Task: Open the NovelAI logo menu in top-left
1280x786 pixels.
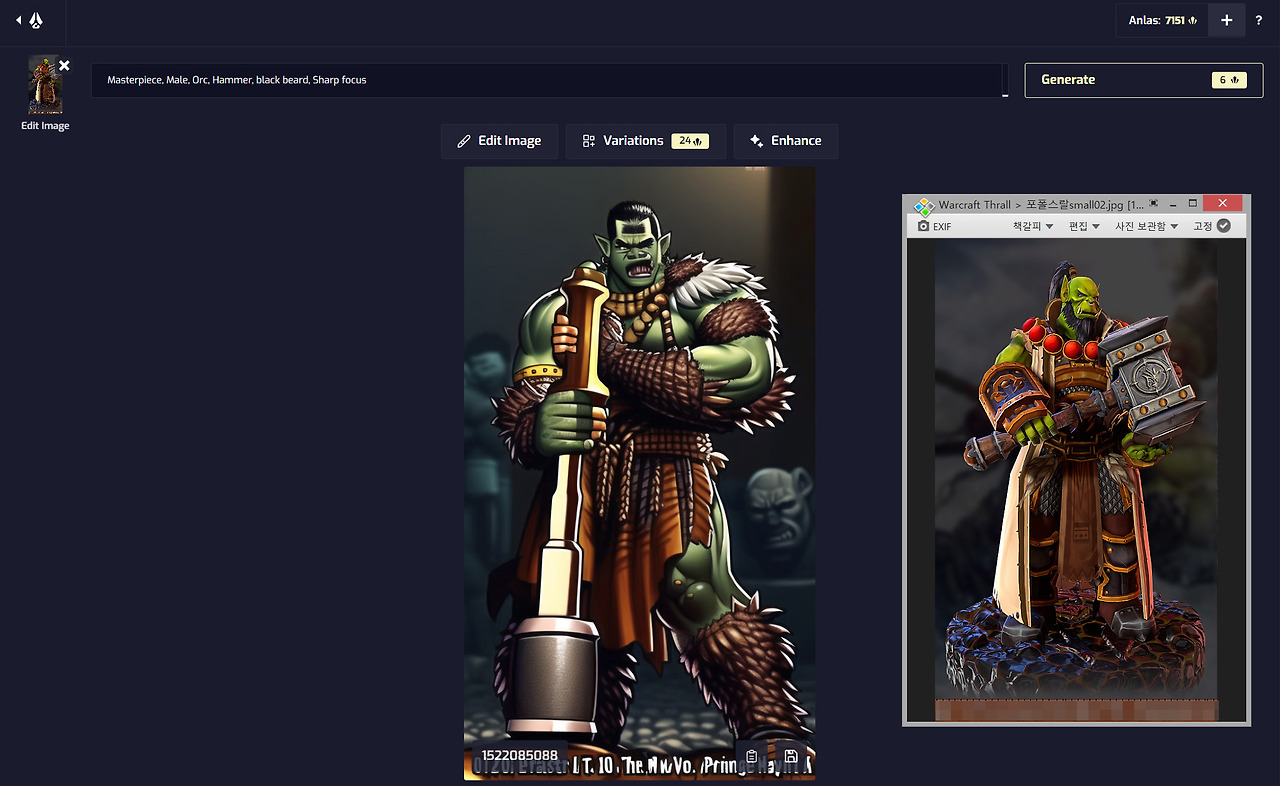Action: (36, 20)
